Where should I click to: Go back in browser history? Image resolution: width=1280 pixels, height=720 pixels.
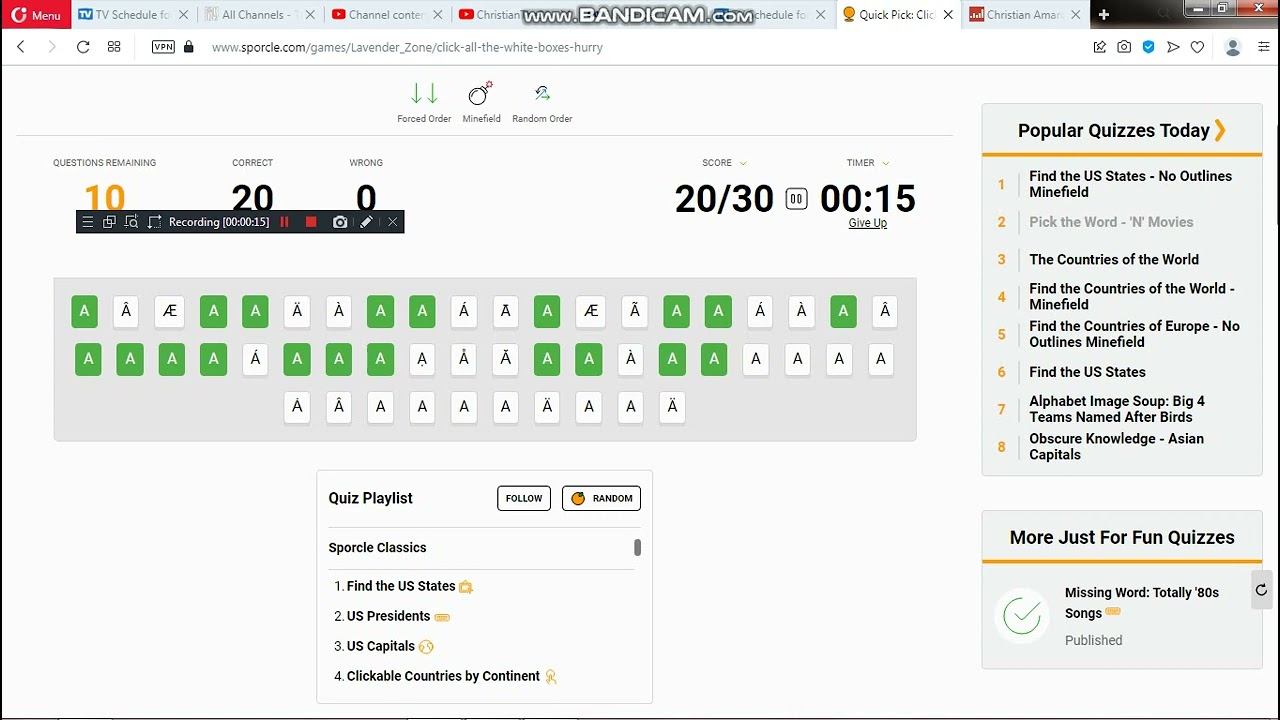(x=21, y=47)
